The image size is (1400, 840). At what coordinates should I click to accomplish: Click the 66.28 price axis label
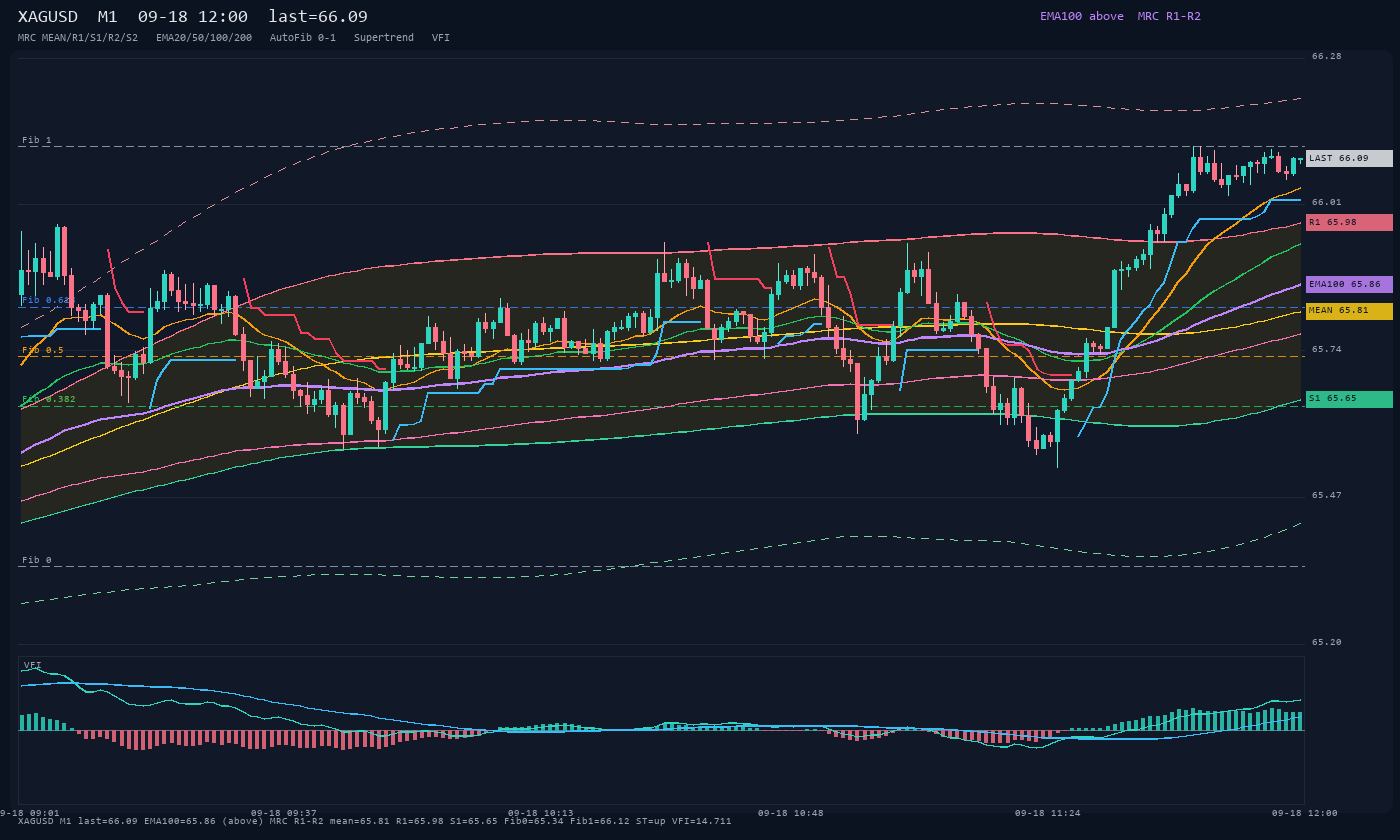pos(1327,56)
